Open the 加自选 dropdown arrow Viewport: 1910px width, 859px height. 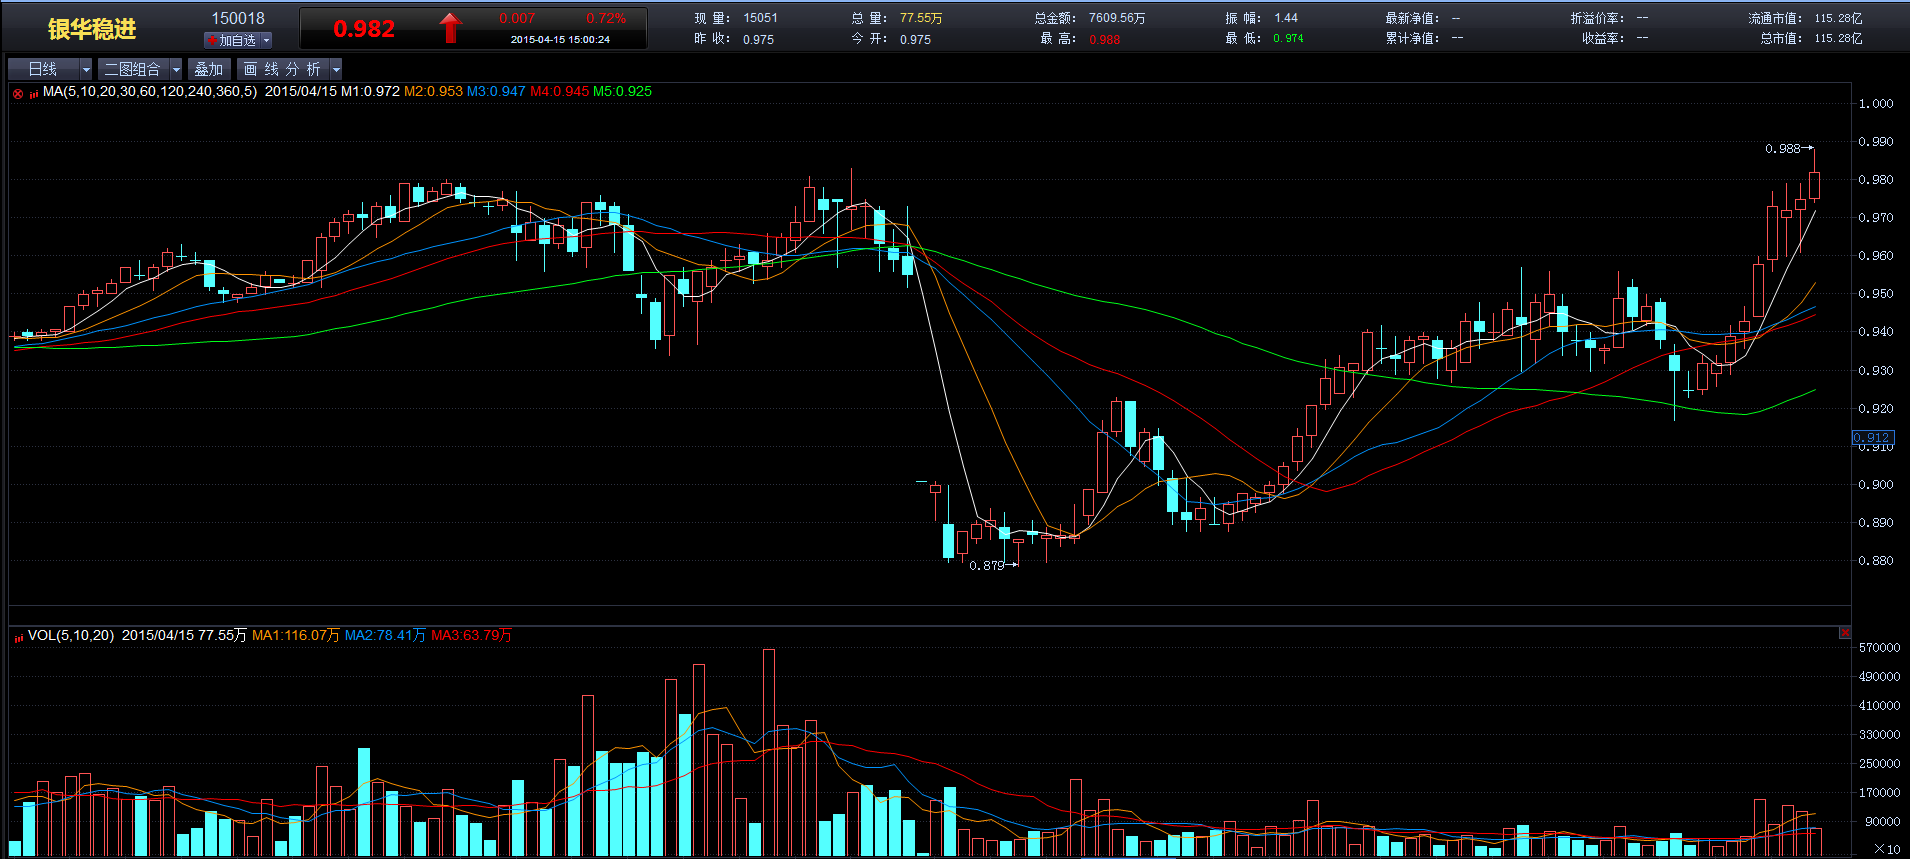[266, 41]
